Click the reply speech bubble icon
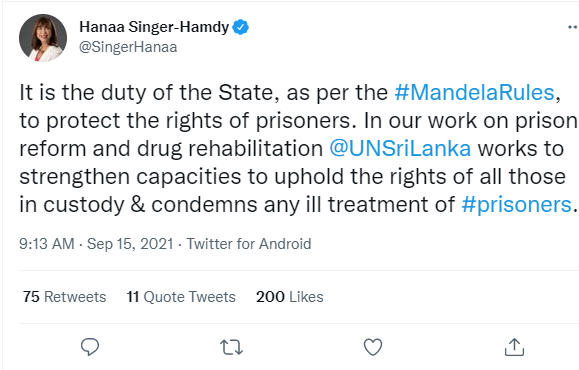Viewport: 579px width, 370px height. pos(90,347)
